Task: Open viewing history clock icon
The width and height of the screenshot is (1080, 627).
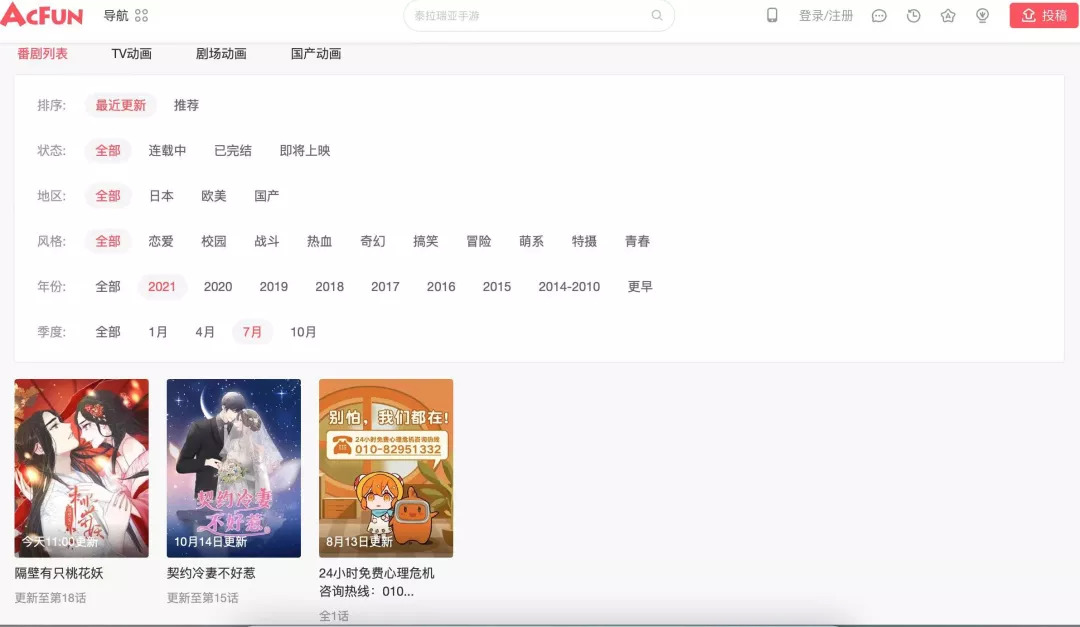Action: 913,16
